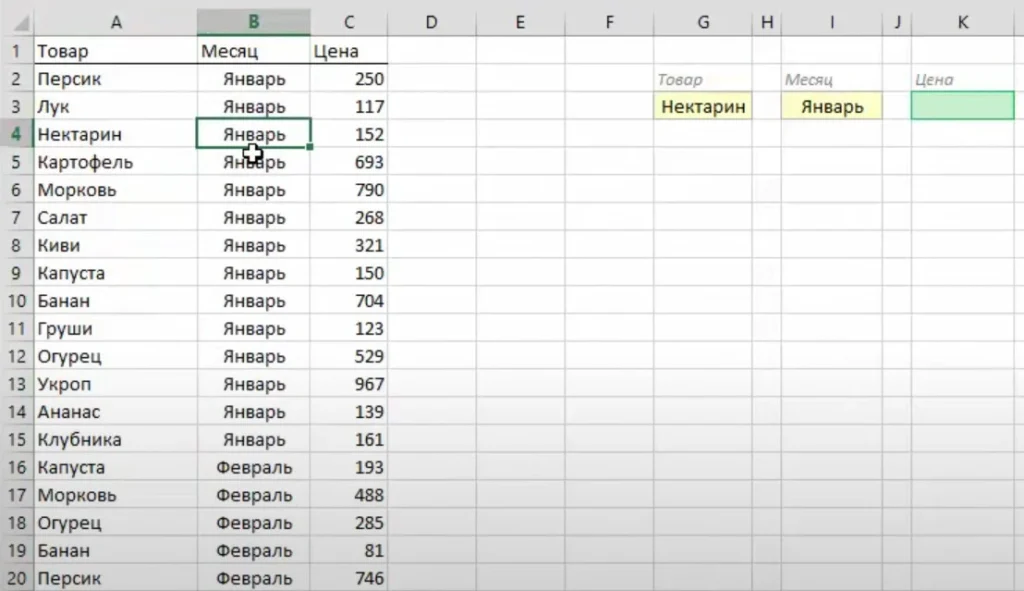Click the Цена header cell in C1
The width and height of the screenshot is (1024, 591).
click(x=348, y=51)
